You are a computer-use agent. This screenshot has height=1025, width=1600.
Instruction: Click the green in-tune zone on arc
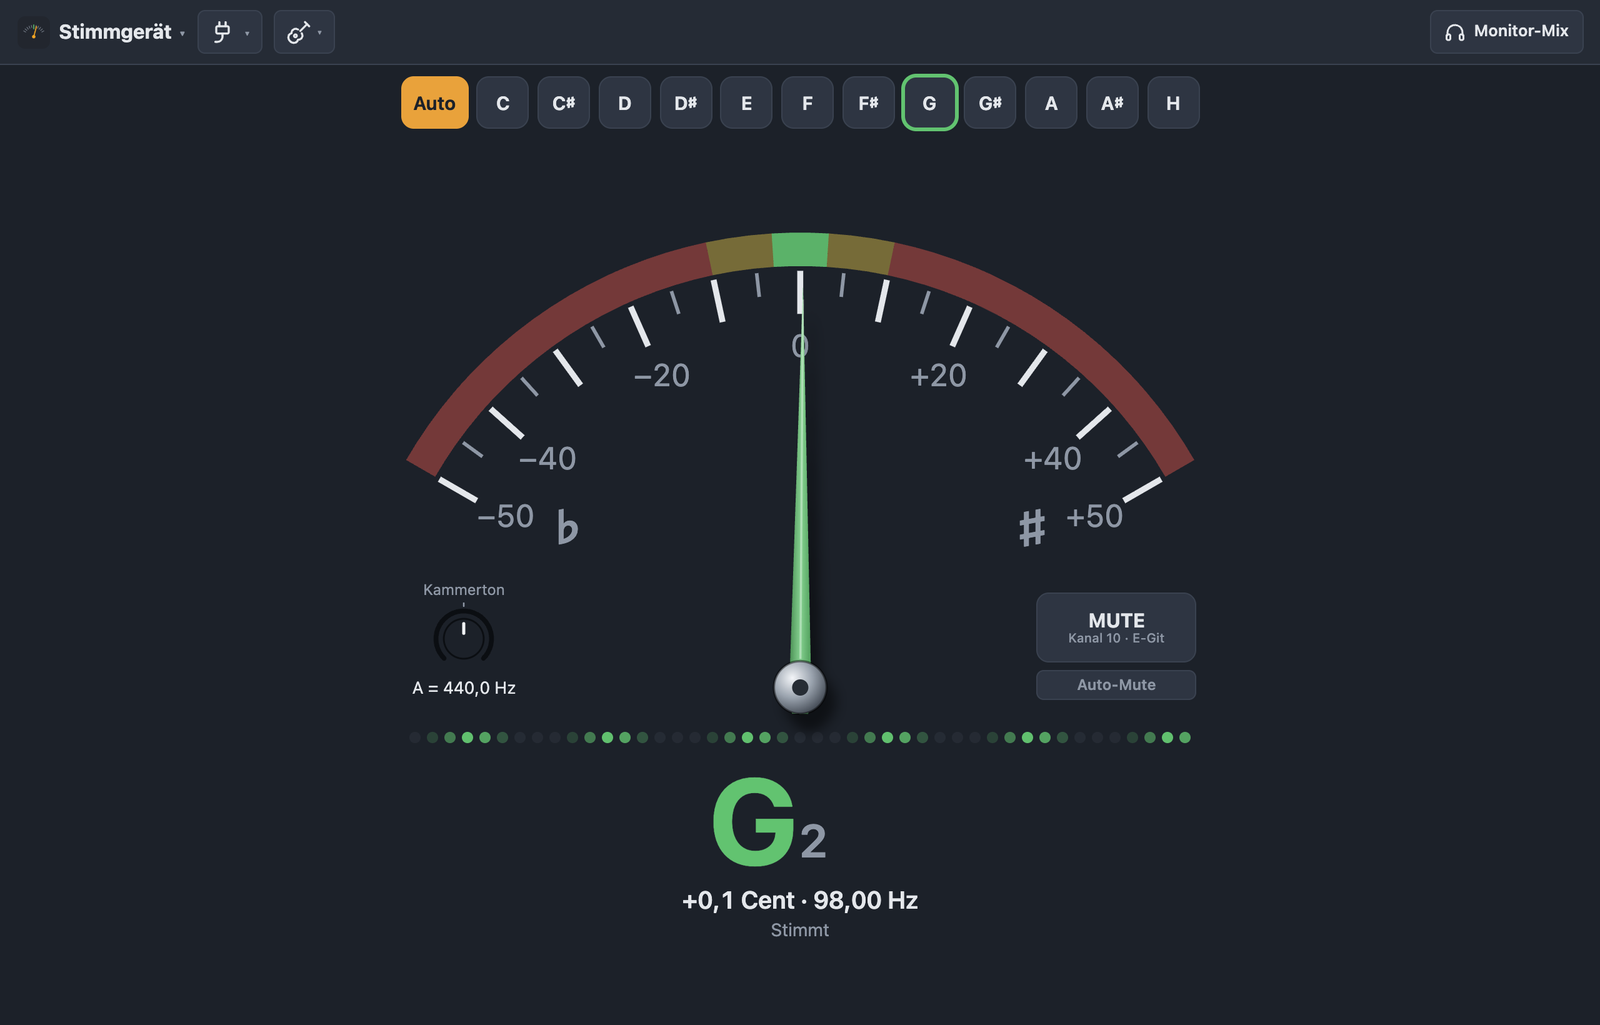click(x=800, y=250)
